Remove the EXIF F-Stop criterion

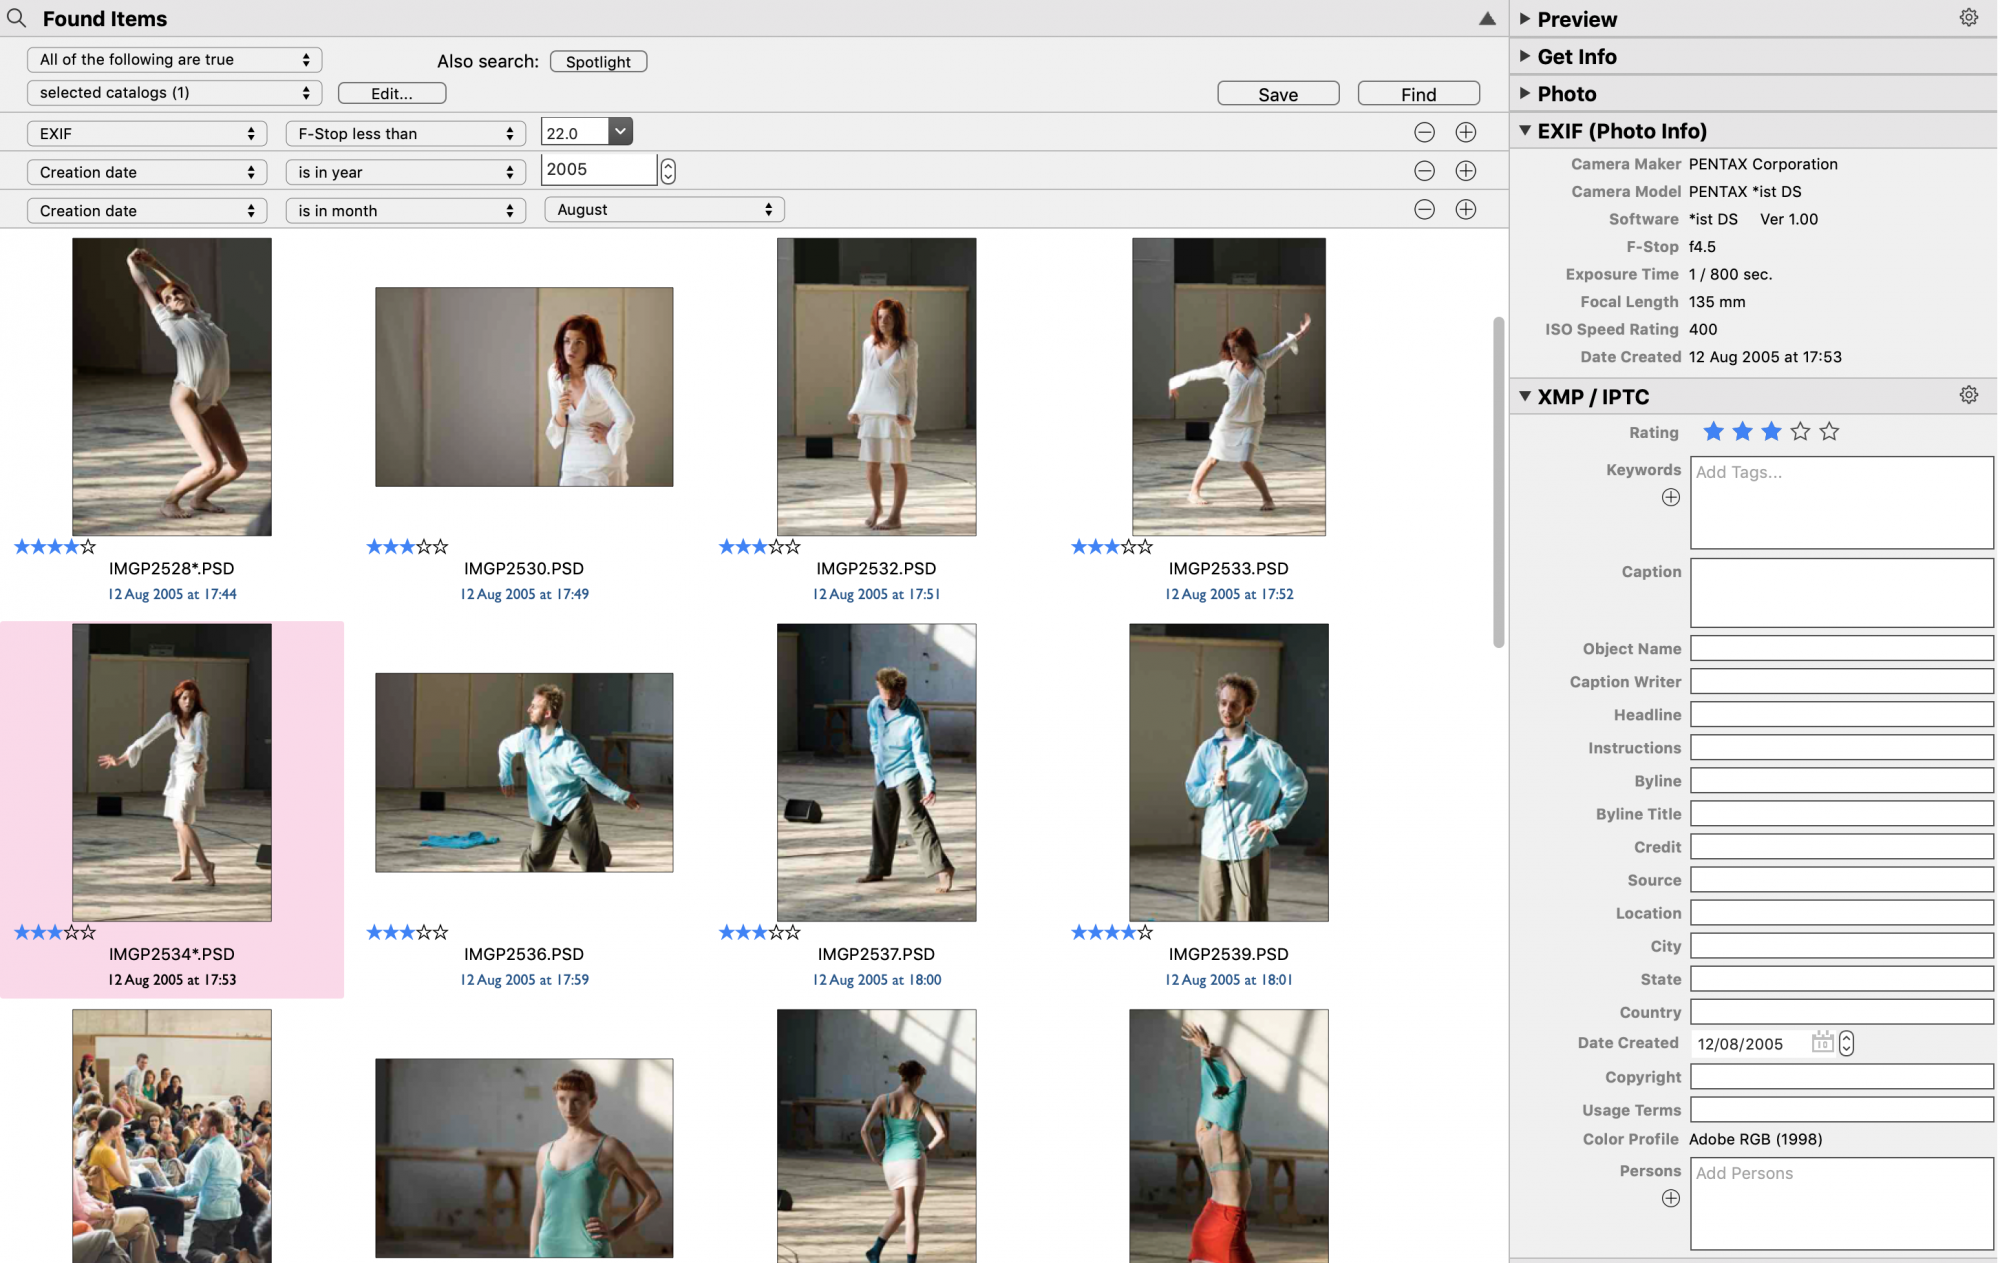[x=1424, y=132]
